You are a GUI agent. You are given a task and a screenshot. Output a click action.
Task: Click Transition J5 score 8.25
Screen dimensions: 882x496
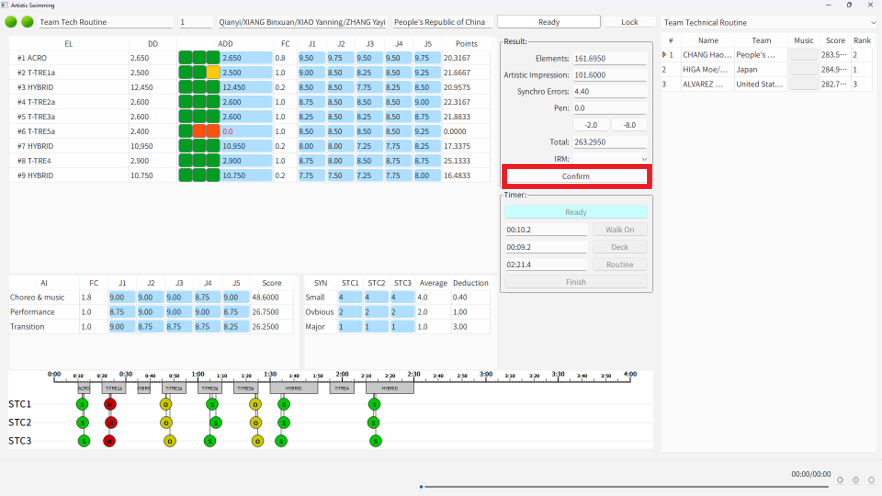236,326
